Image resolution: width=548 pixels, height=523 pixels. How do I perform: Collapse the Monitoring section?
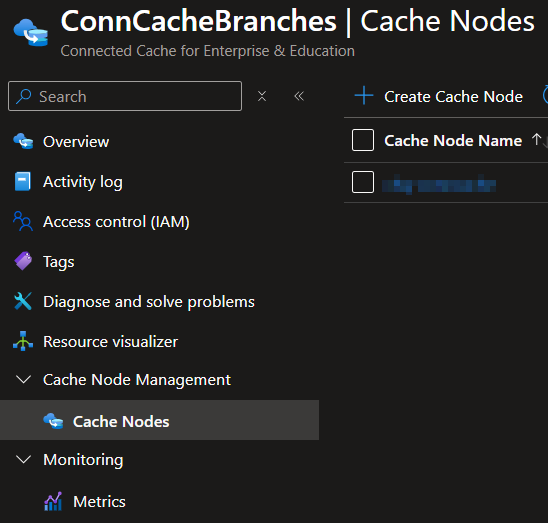(23, 460)
